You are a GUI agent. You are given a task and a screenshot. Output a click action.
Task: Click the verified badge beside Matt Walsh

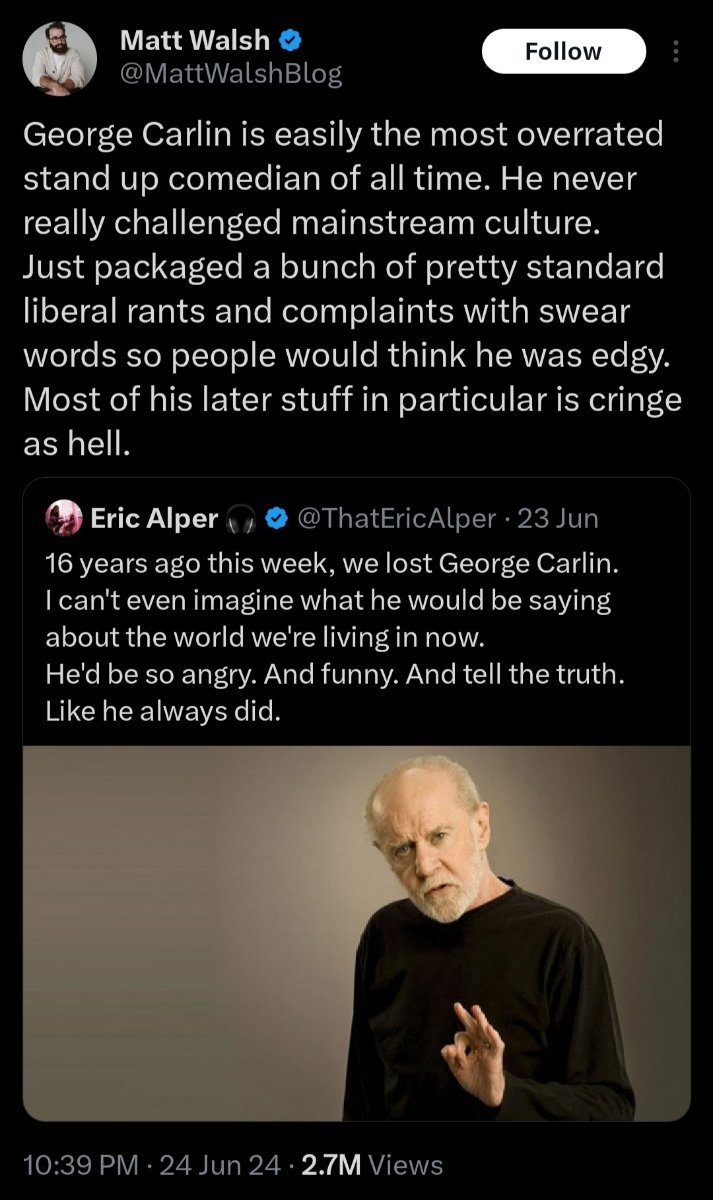pos(291,41)
